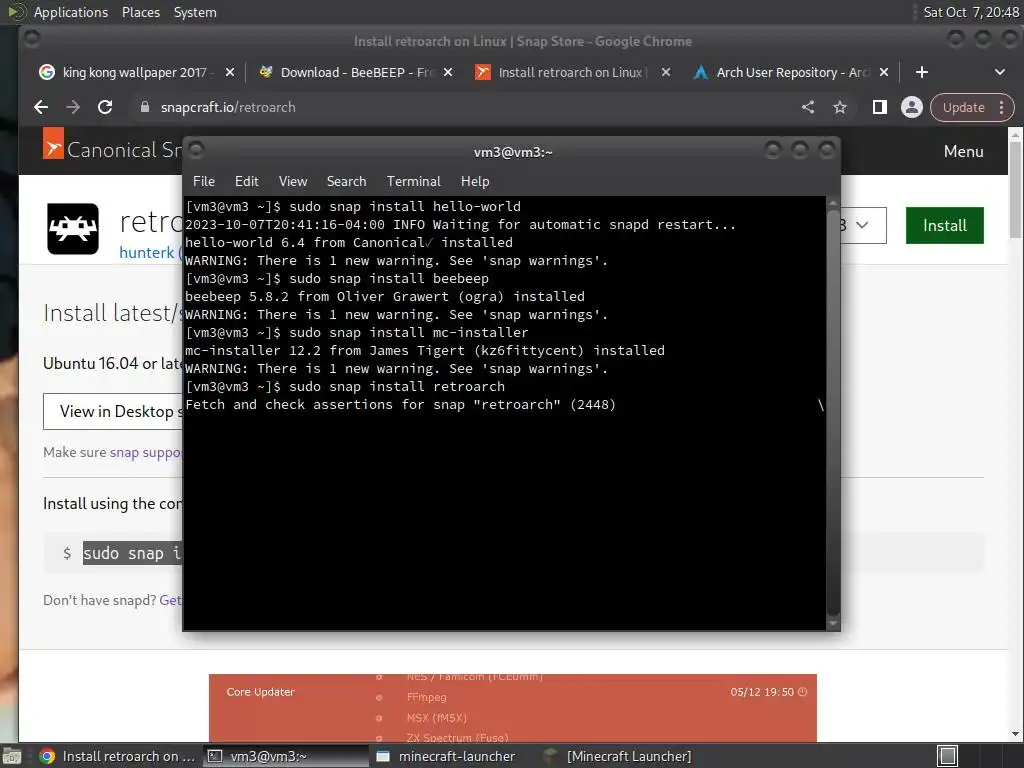Close the Arch User Repository tab

pos(884,72)
